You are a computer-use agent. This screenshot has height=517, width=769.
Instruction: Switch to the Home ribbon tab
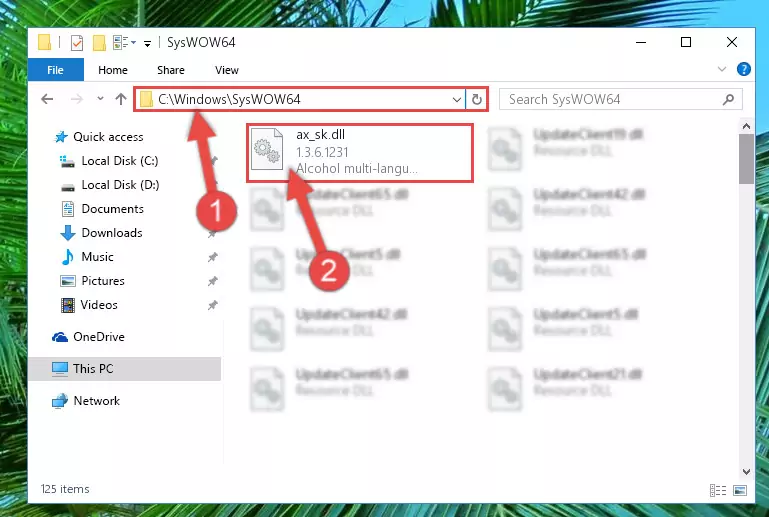click(113, 70)
